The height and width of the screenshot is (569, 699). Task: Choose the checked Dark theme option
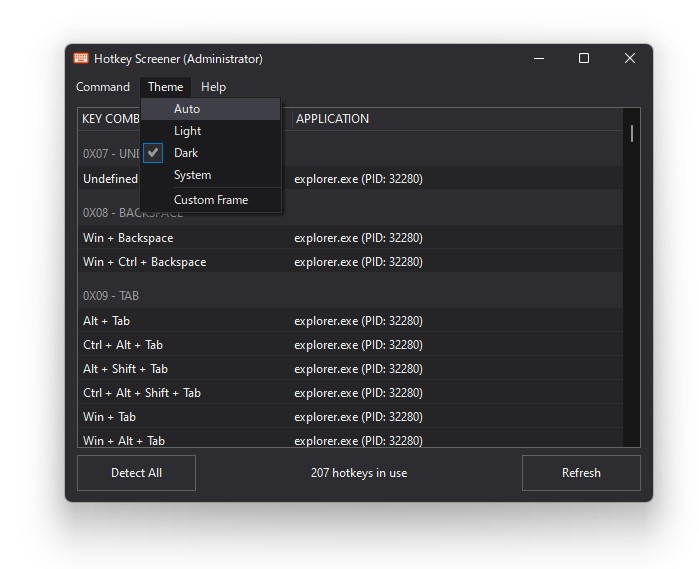186,153
